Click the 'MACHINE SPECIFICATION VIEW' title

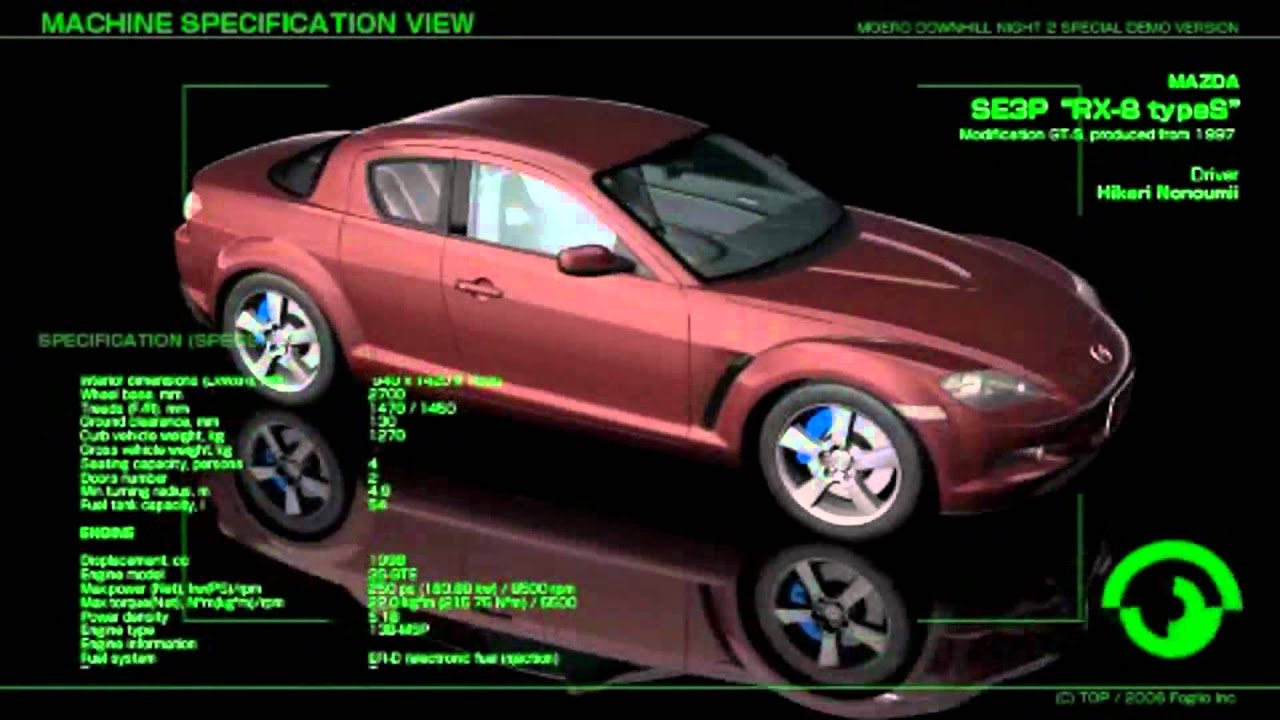(258, 23)
